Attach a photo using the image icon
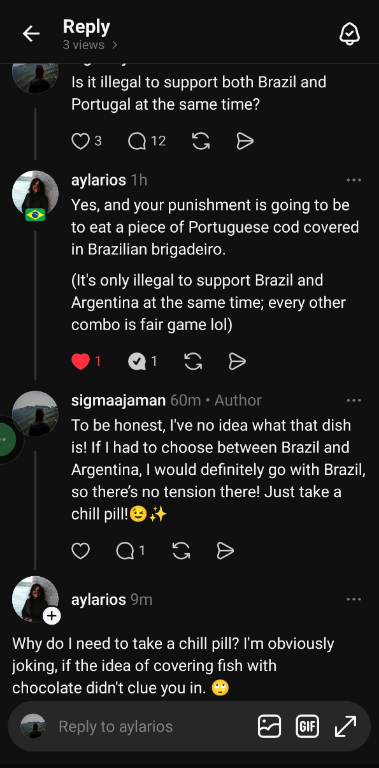Screen dimensions: 379x768 (x=269, y=726)
